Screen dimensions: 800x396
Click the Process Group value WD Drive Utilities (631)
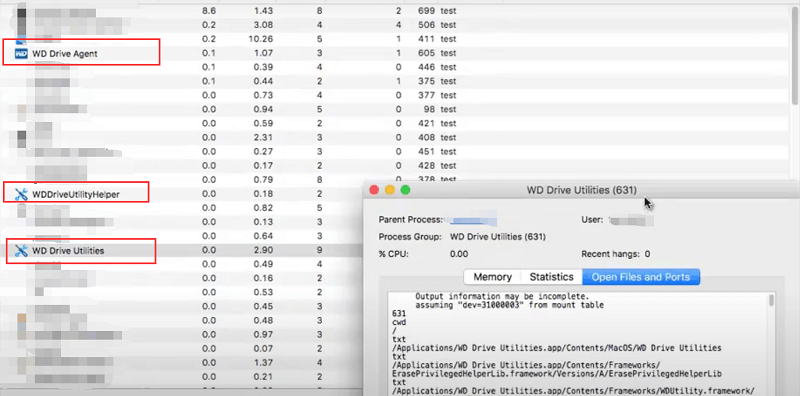498,237
